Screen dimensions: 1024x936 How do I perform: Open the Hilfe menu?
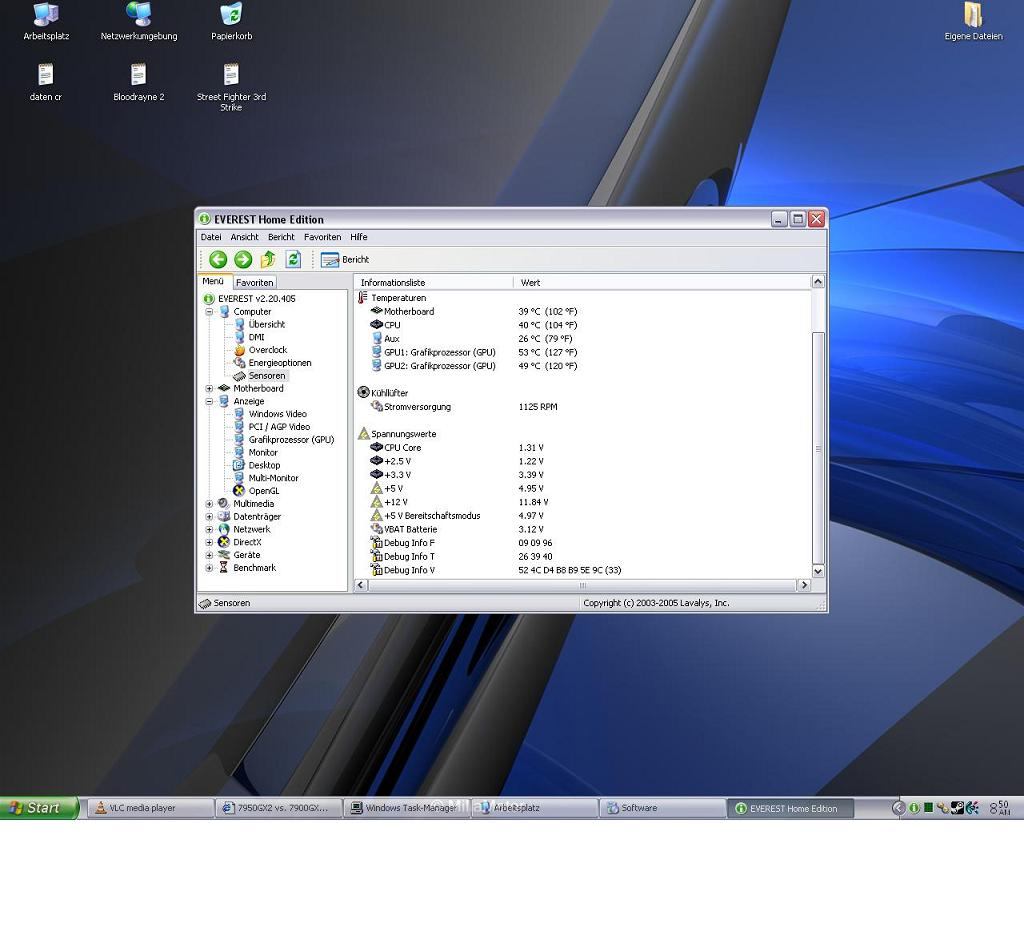point(359,237)
